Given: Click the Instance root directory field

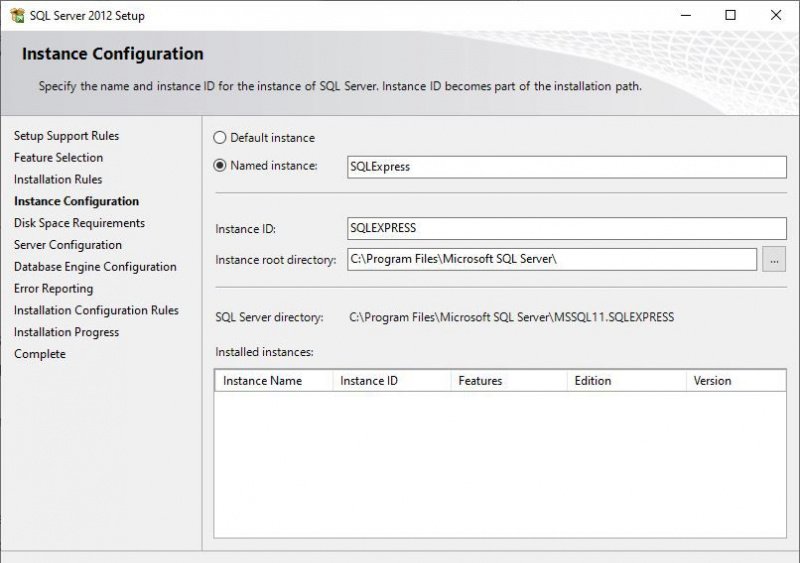Looking at the screenshot, I should point(552,259).
